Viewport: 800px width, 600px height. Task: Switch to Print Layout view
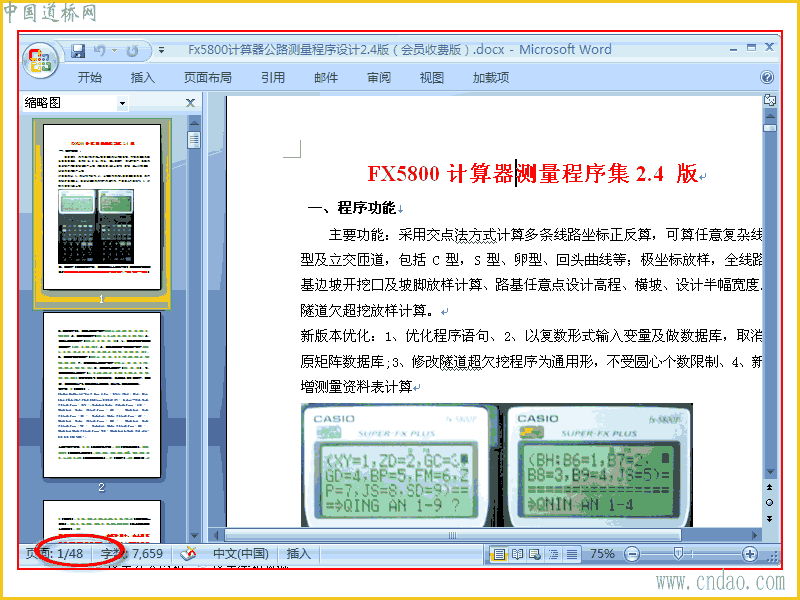(x=499, y=554)
